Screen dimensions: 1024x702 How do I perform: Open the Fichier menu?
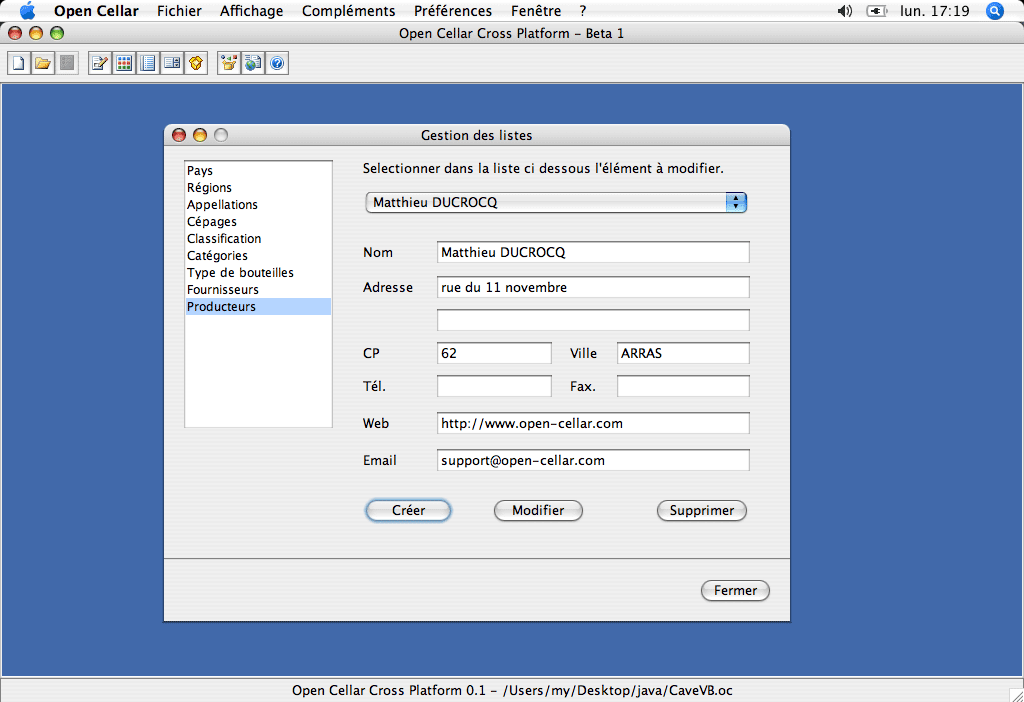coord(179,11)
